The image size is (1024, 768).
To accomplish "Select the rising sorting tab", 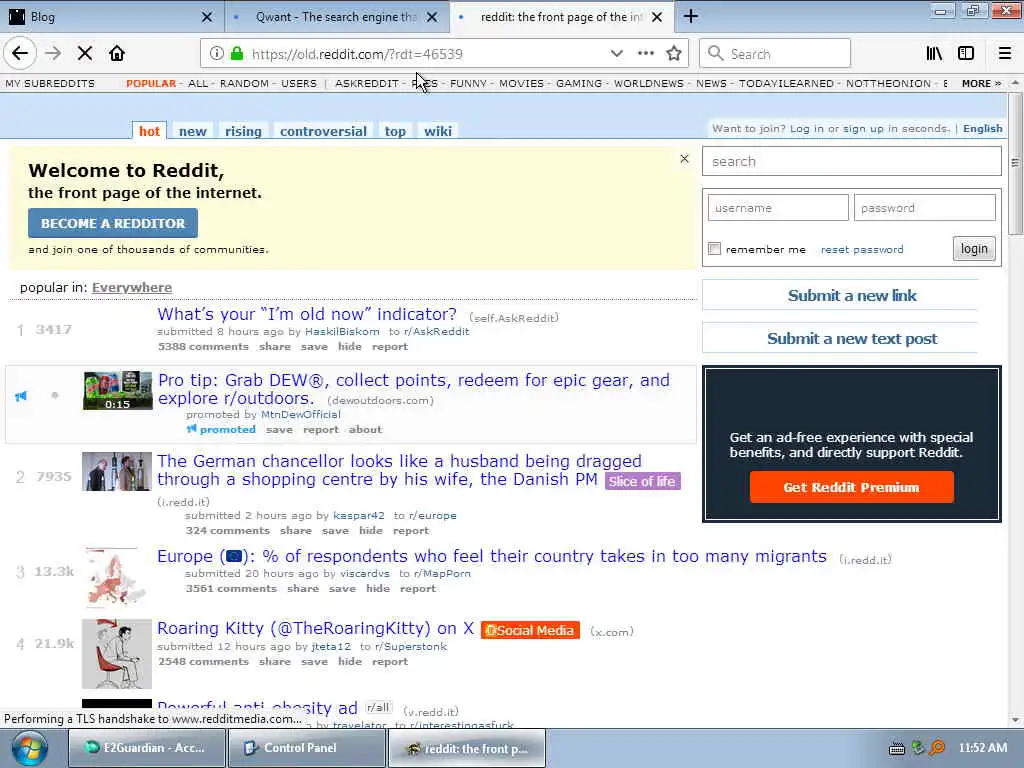I will (243, 131).
